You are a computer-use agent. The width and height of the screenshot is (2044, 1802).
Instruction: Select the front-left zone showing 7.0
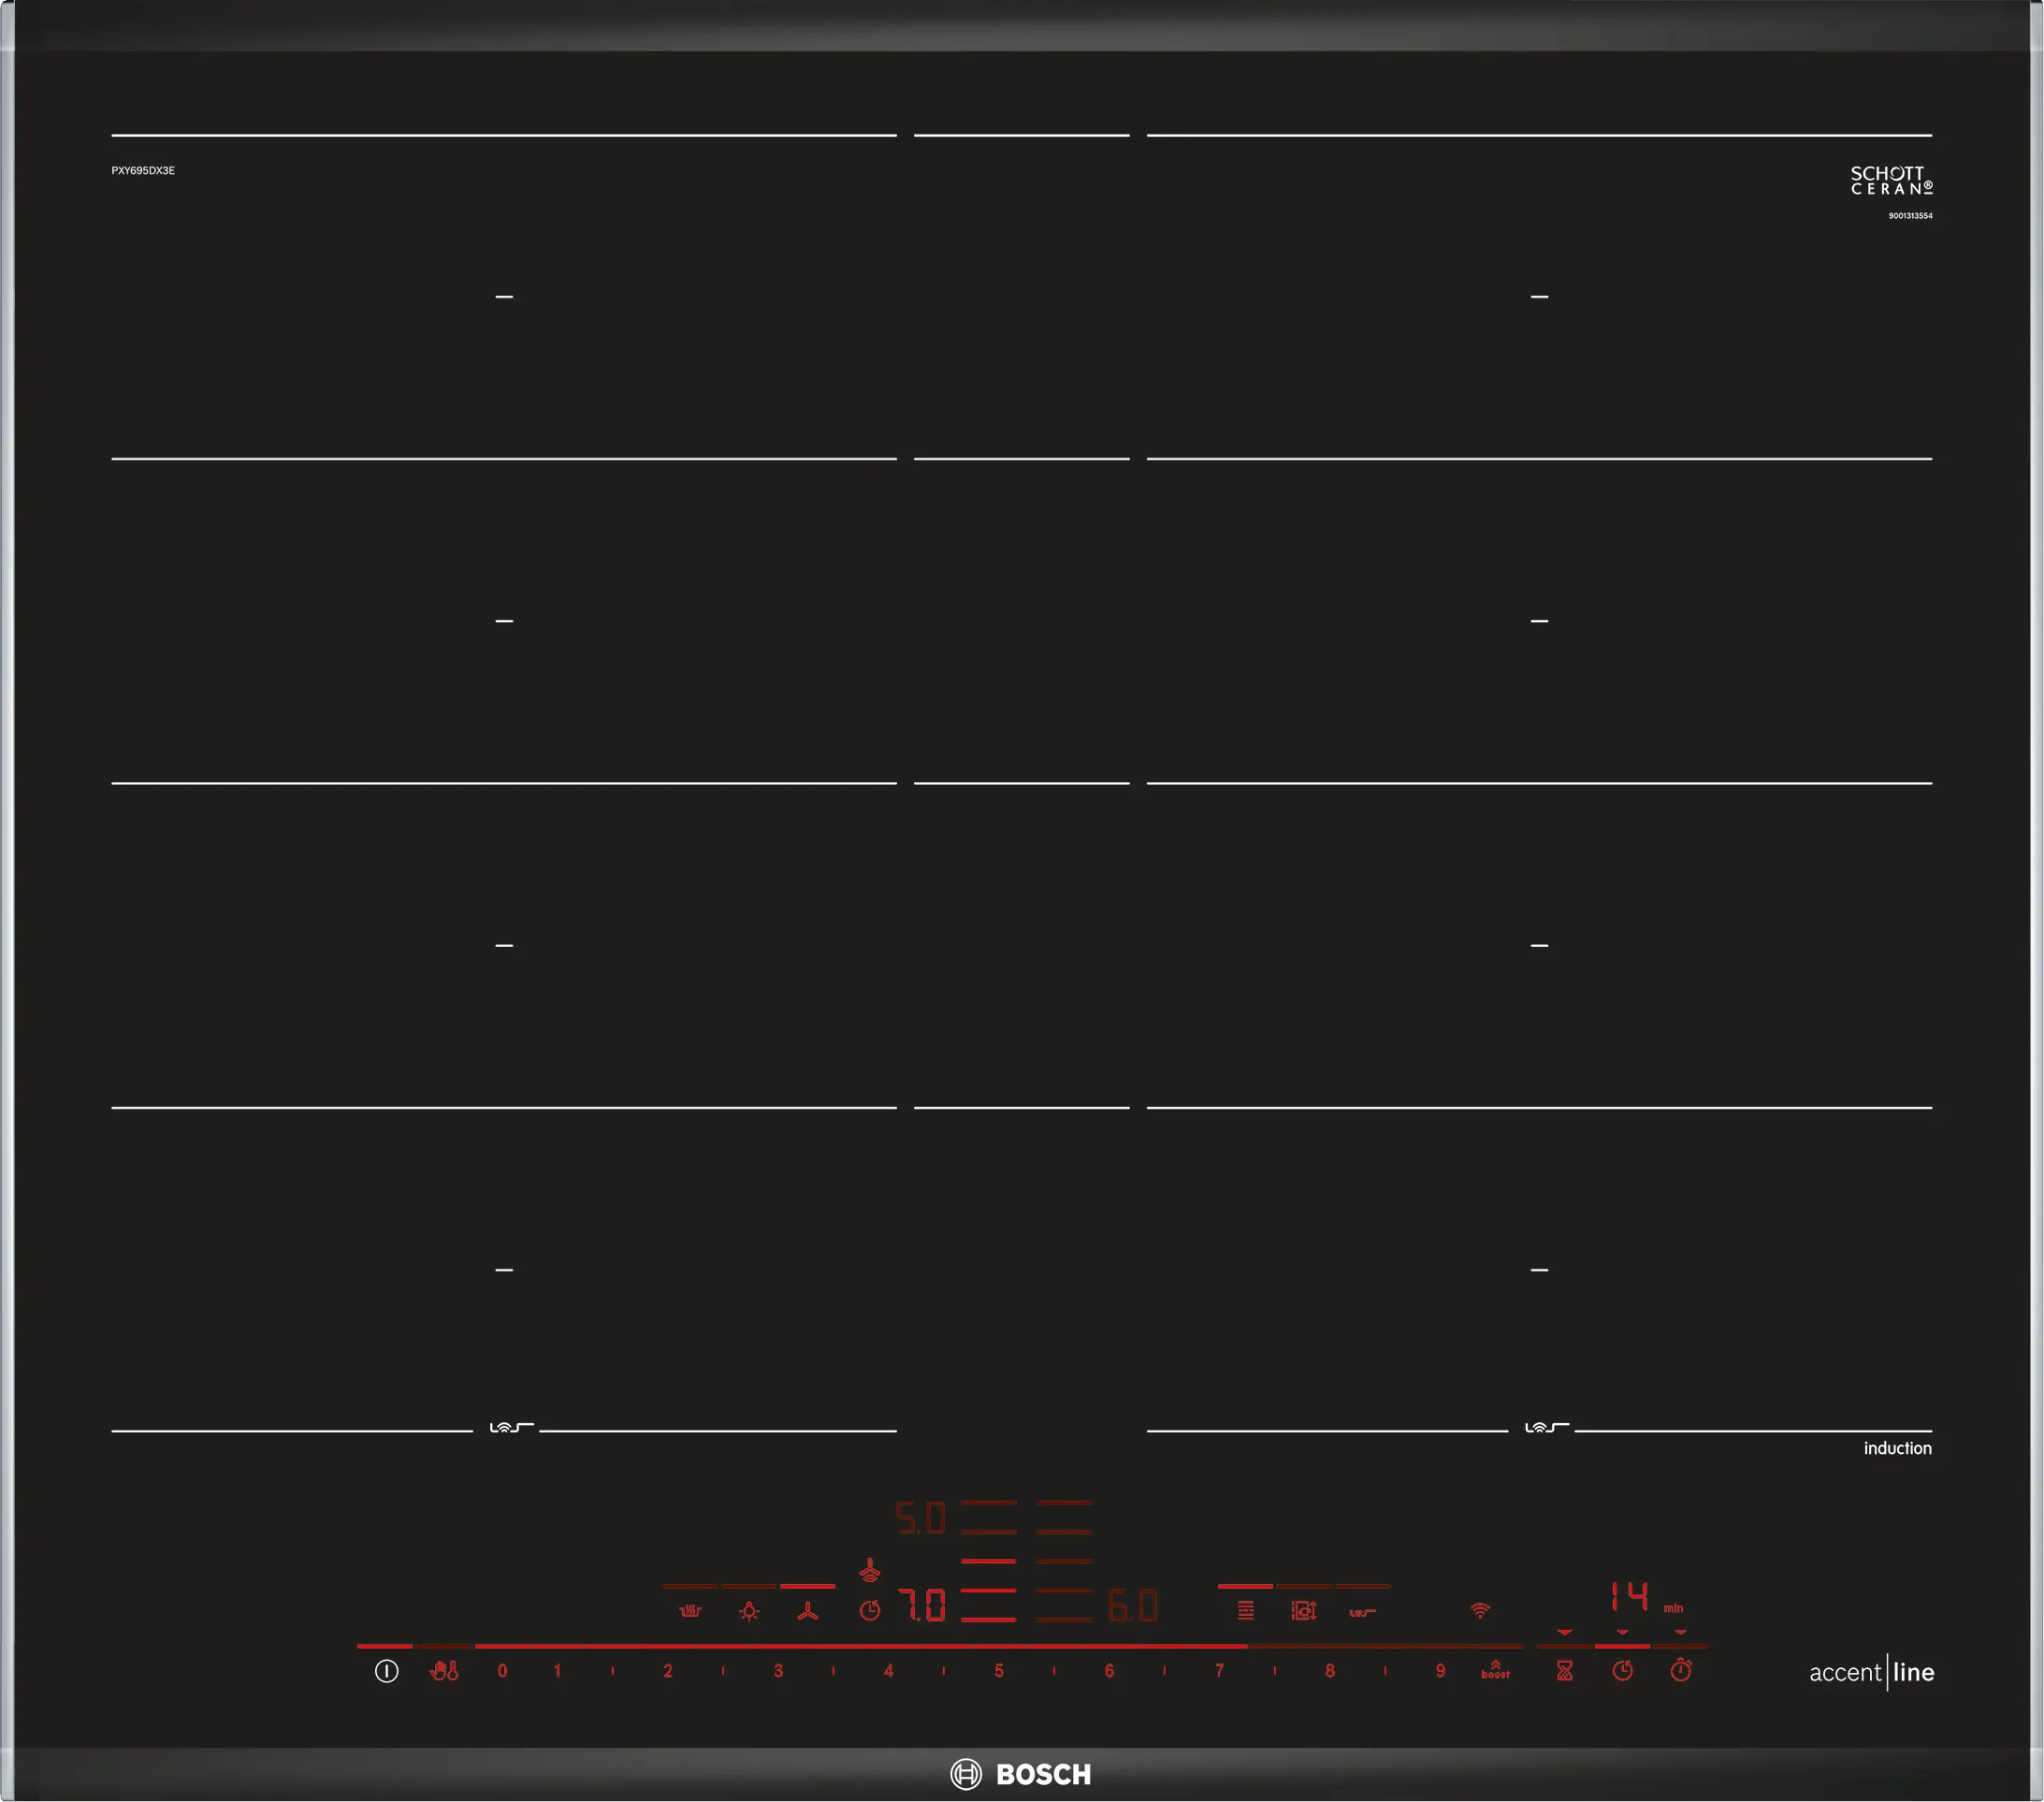(922, 1606)
